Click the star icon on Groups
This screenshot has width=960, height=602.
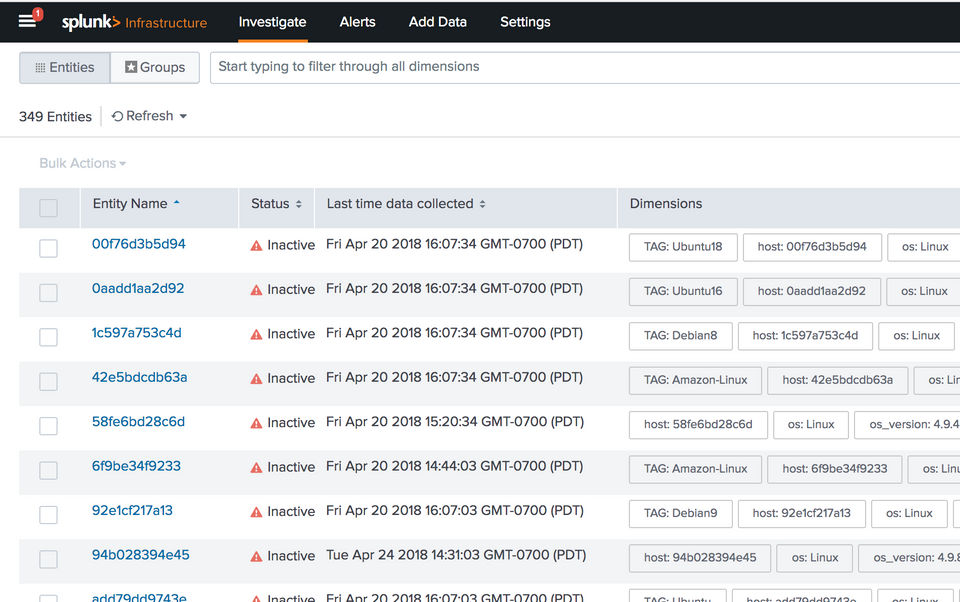(x=131, y=67)
